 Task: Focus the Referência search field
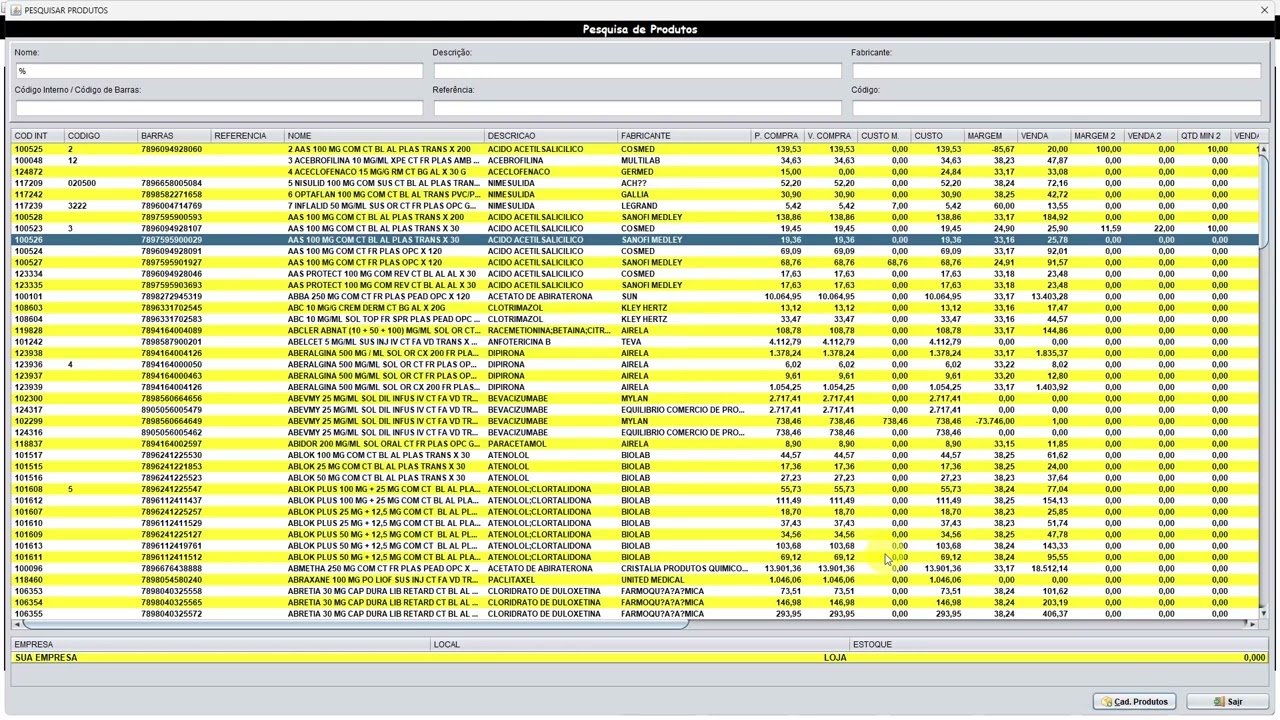pos(637,108)
